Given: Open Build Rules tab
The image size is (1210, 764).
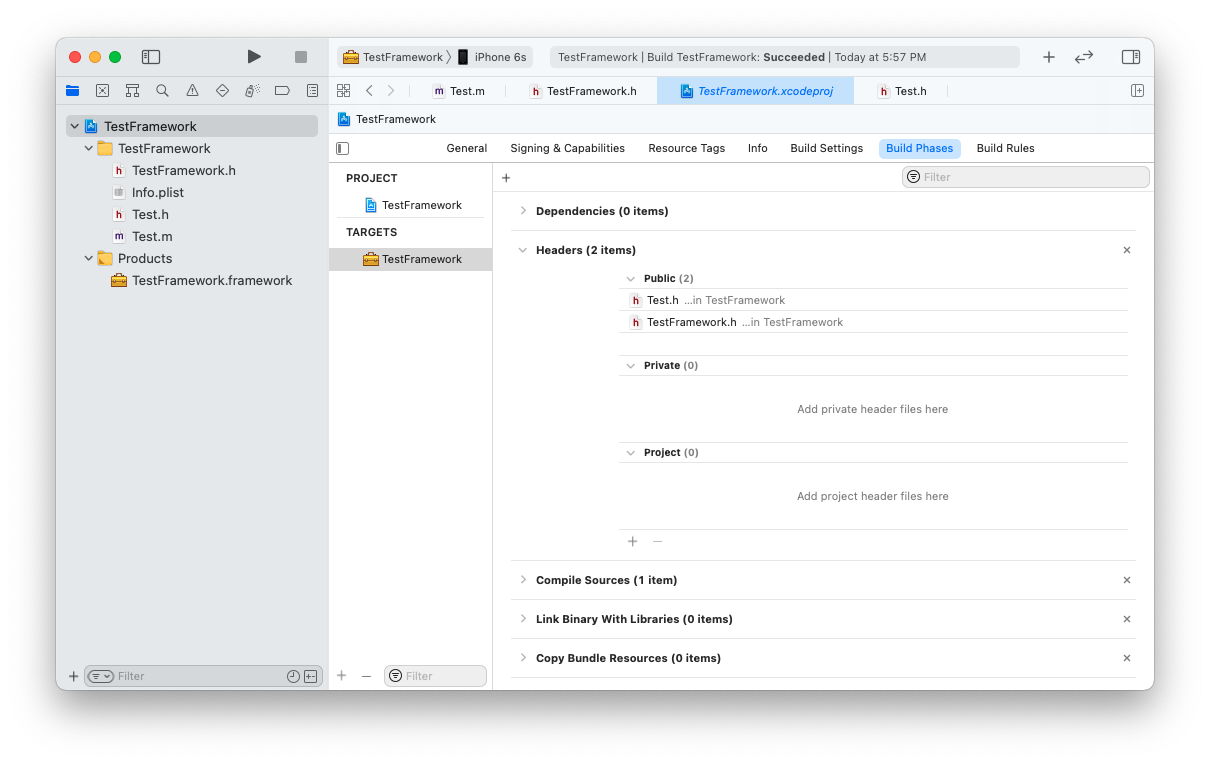Looking at the screenshot, I should pos(1005,148).
